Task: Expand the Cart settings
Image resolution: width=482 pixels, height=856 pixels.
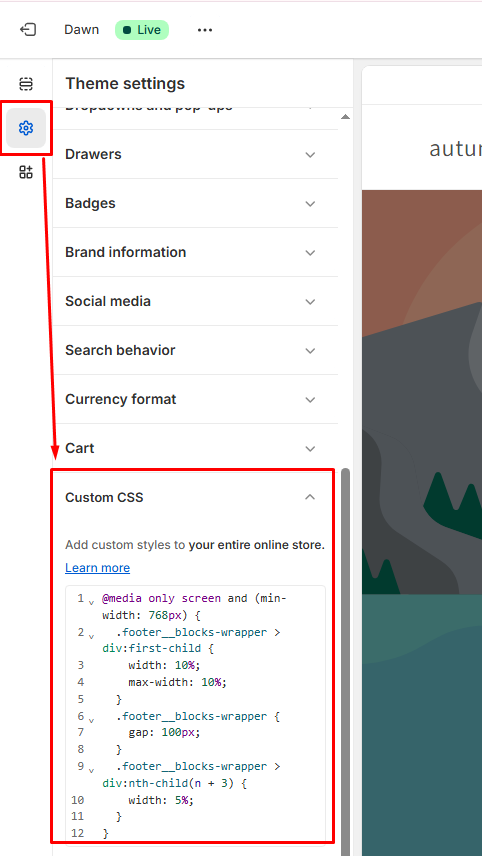Action: [195, 448]
